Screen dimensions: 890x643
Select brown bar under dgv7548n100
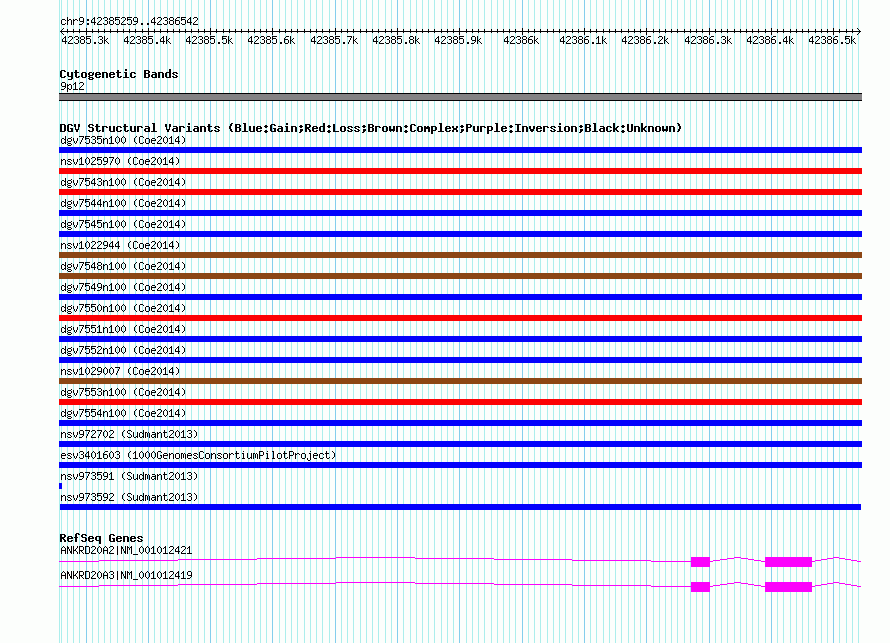pyautogui.click(x=460, y=276)
